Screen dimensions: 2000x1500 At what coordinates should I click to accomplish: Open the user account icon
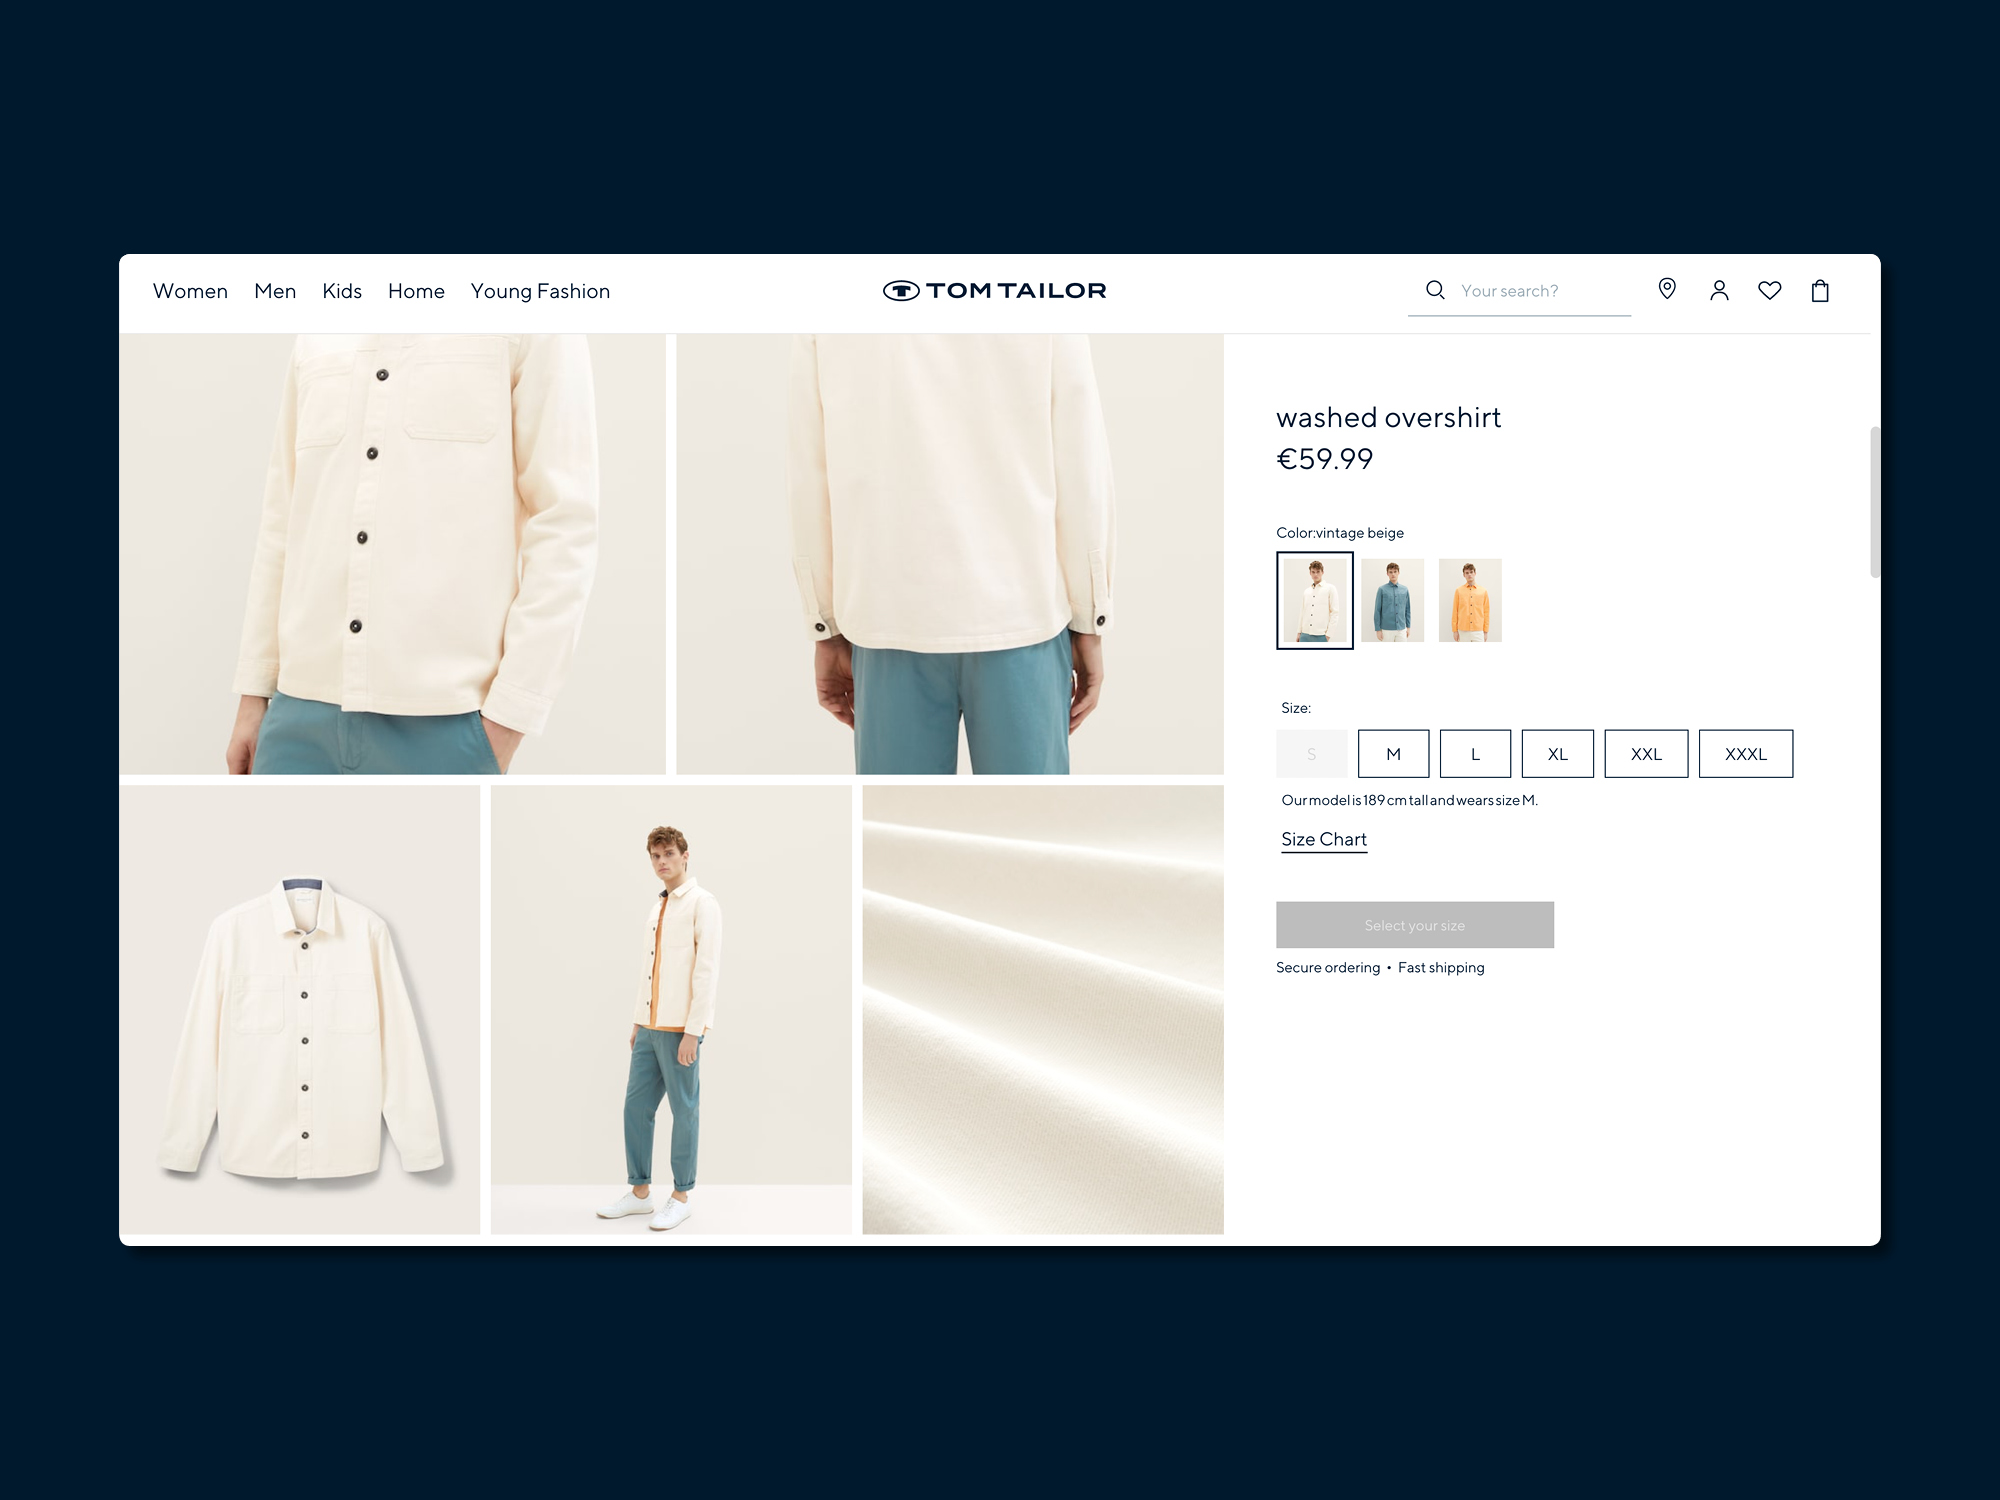1719,291
